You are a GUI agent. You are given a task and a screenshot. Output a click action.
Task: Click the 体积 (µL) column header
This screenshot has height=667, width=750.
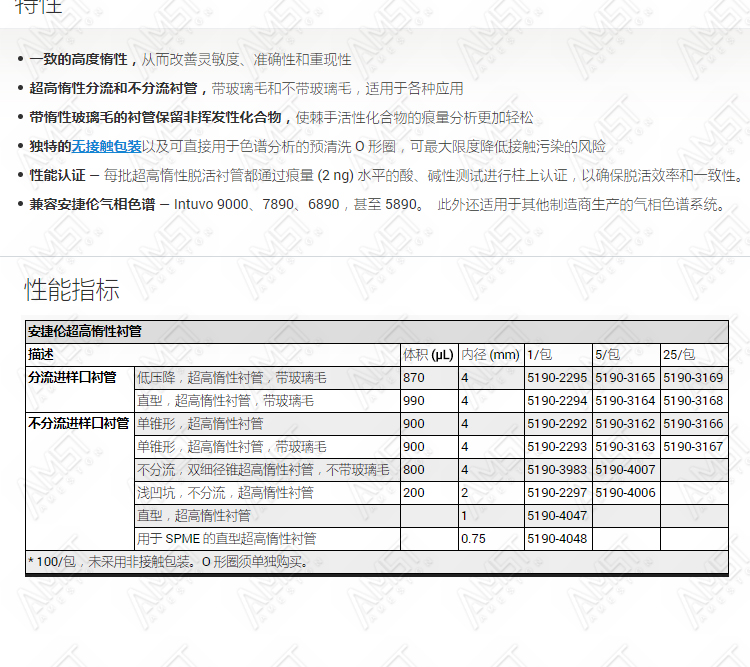coord(428,355)
